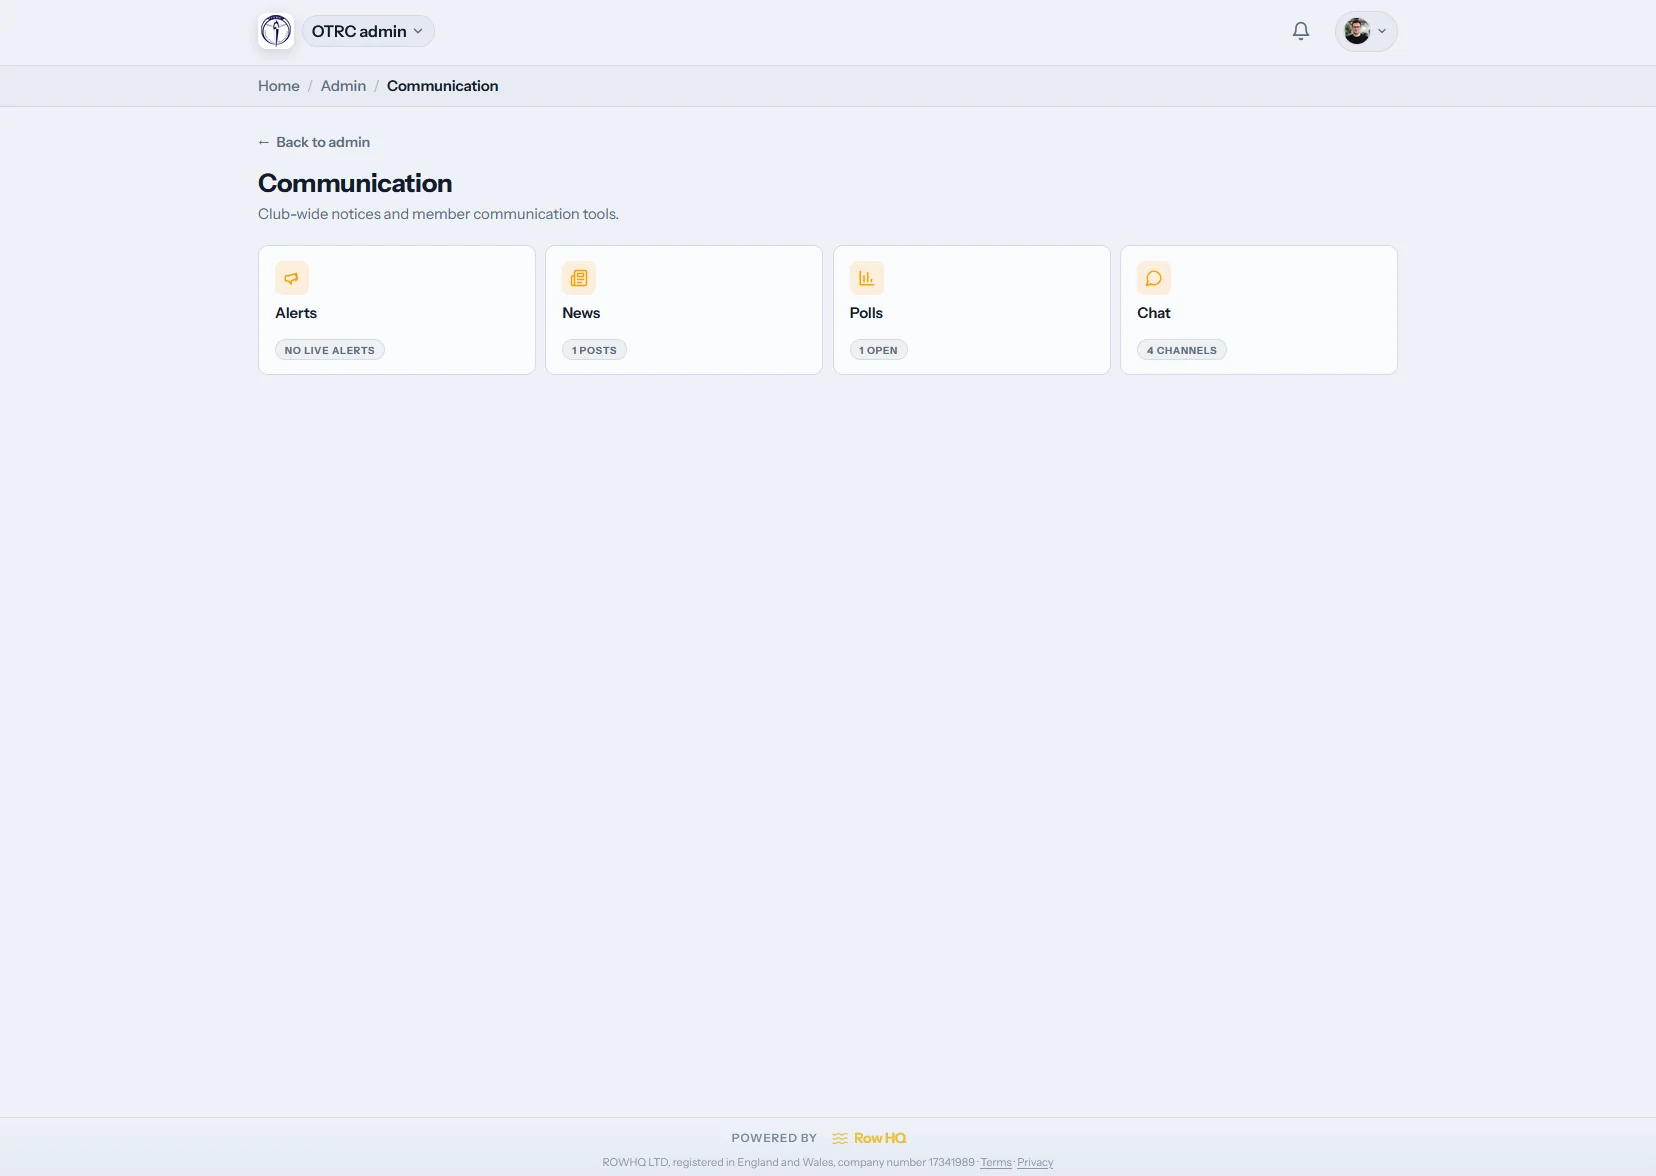Click the back arrow beside Back to admin
The height and width of the screenshot is (1176, 1656).
264,142
